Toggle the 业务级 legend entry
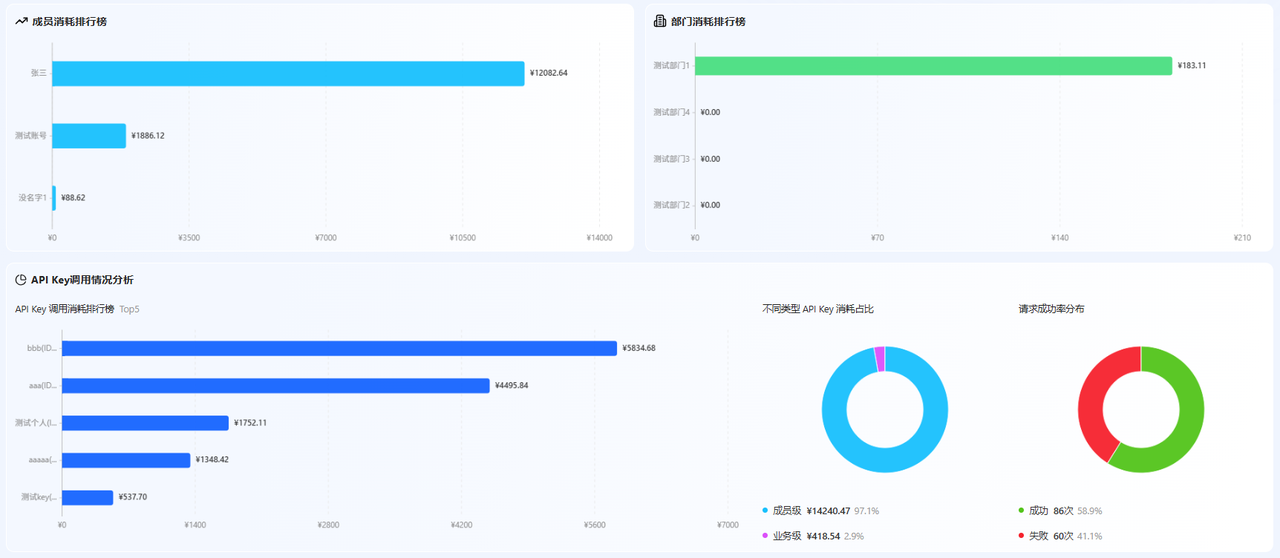The image size is (1280, 558). tap(812, 536)
